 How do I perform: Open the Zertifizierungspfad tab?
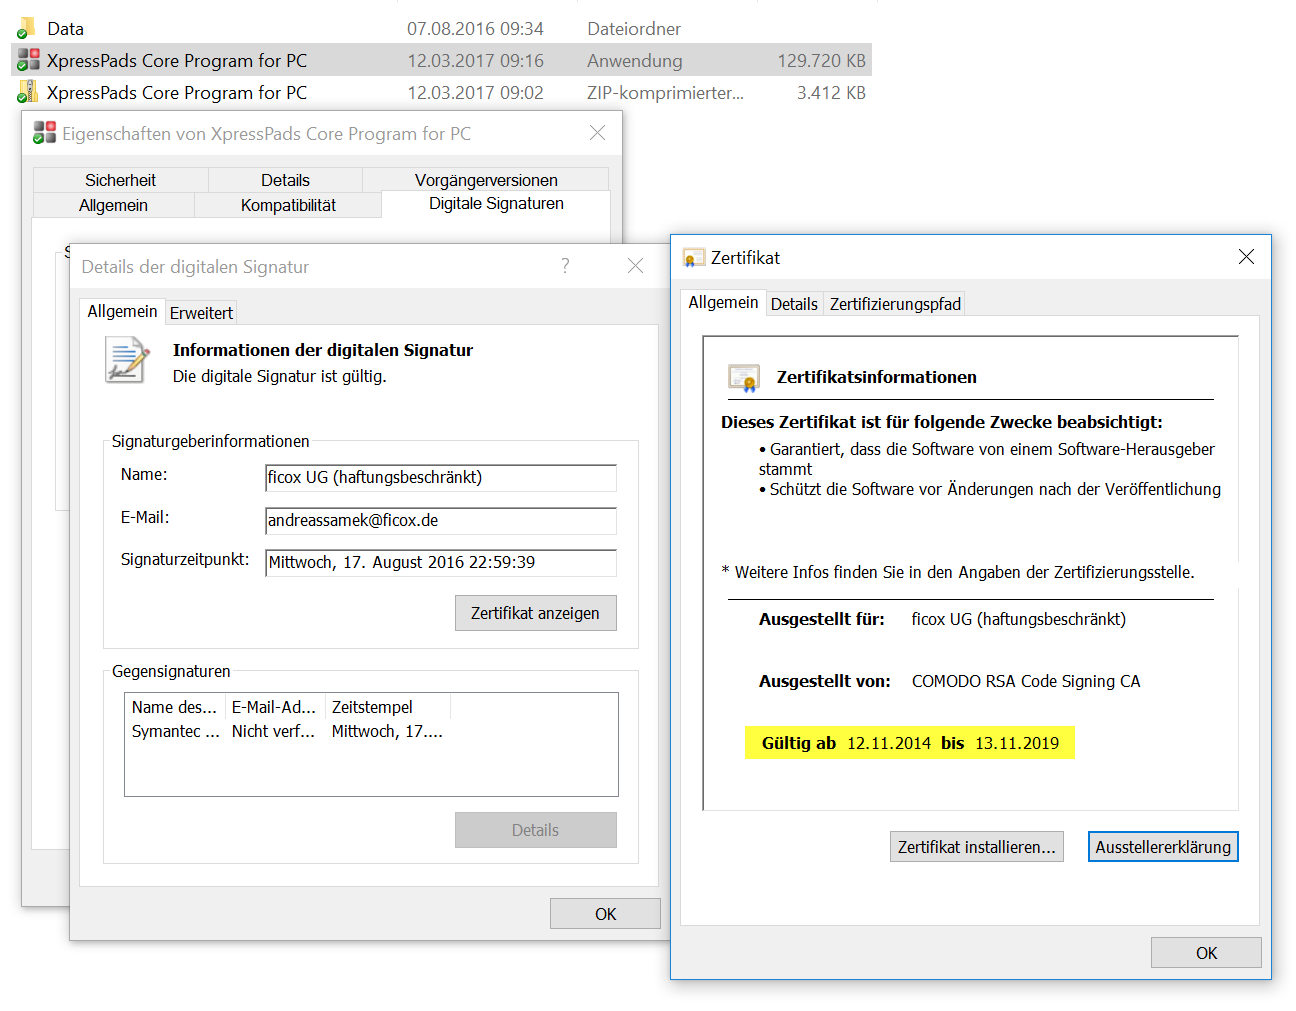click(x=894, y=304)
